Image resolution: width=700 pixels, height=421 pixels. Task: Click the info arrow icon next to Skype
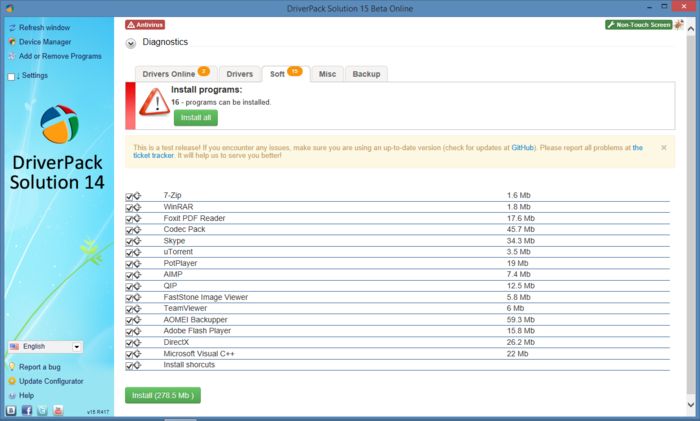pos(137,241)
